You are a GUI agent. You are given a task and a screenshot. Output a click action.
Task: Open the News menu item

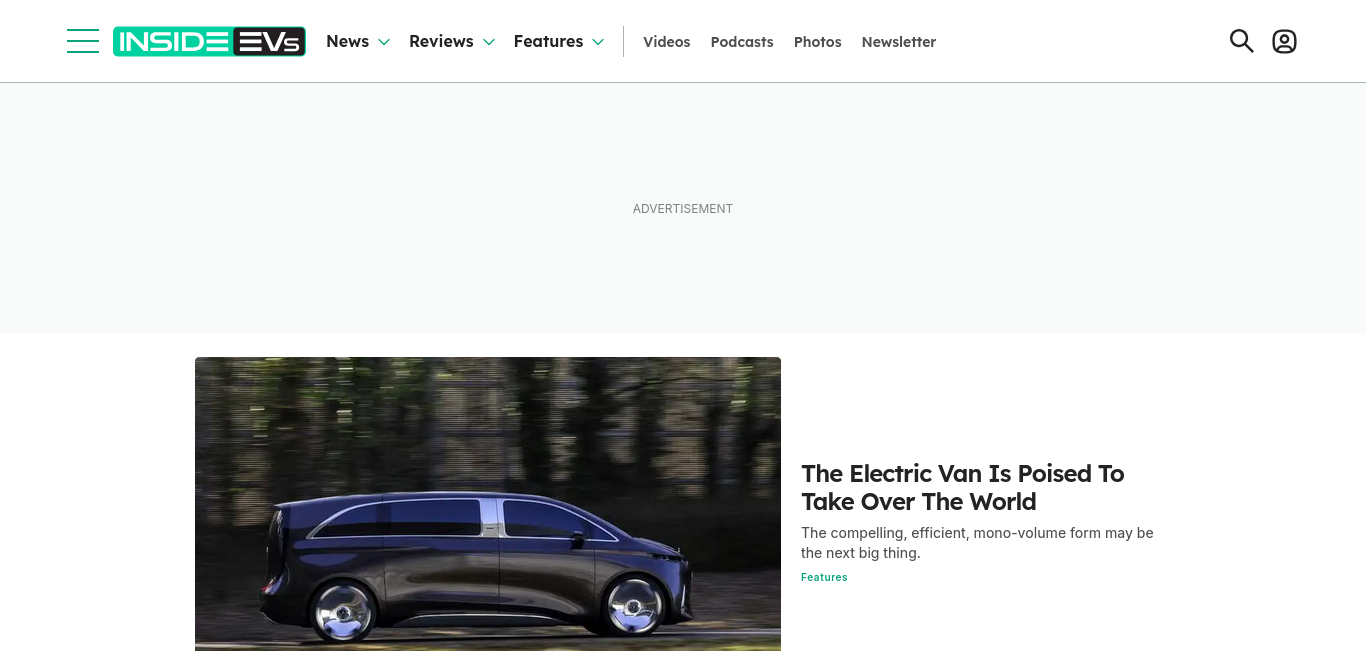[347, 41]
